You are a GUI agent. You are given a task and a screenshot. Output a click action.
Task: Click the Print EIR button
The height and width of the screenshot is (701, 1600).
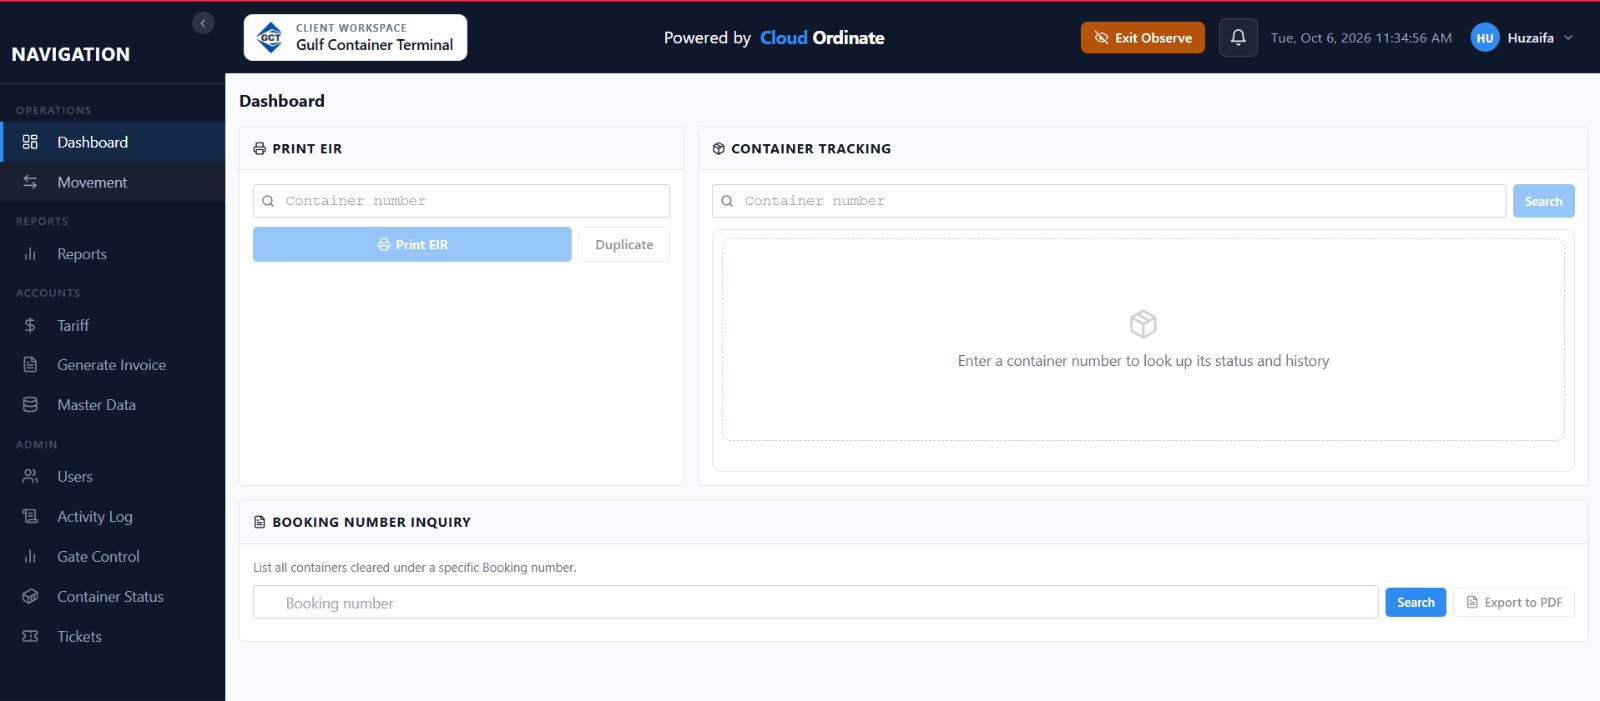click(412, 244)
